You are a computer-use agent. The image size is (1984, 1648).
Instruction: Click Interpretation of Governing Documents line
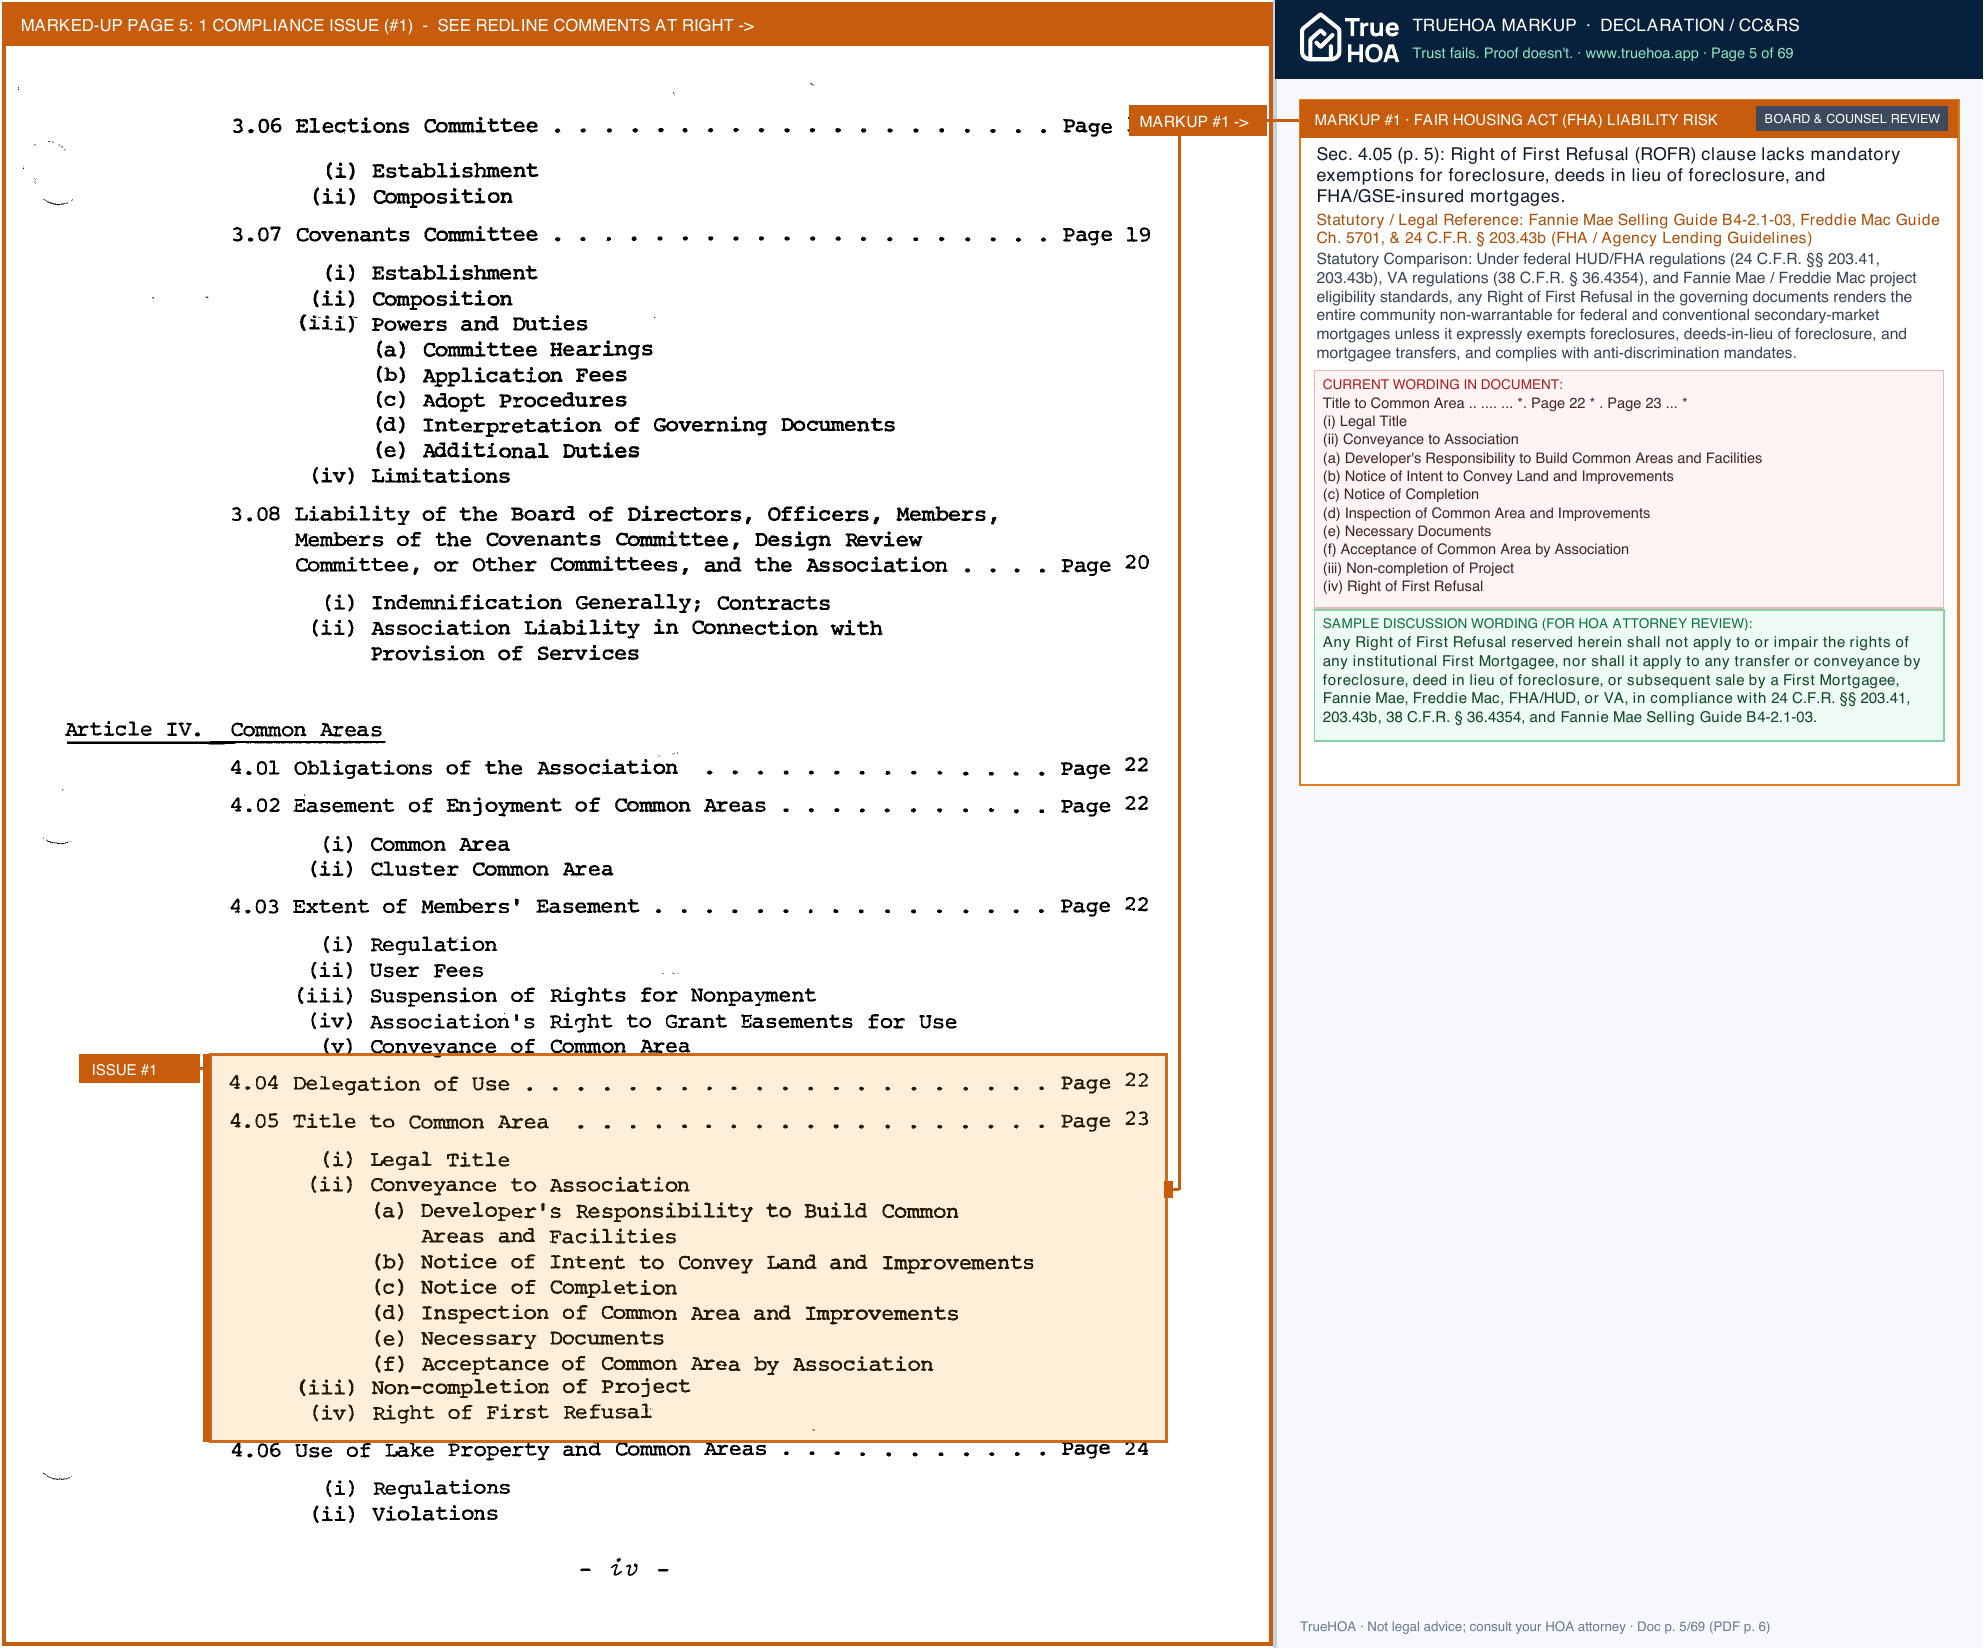coord(634,425)
